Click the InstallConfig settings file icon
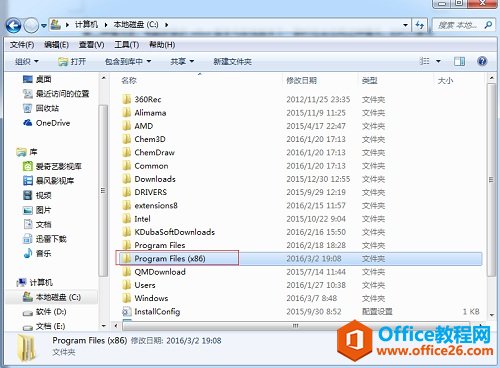 coord(127,312)
